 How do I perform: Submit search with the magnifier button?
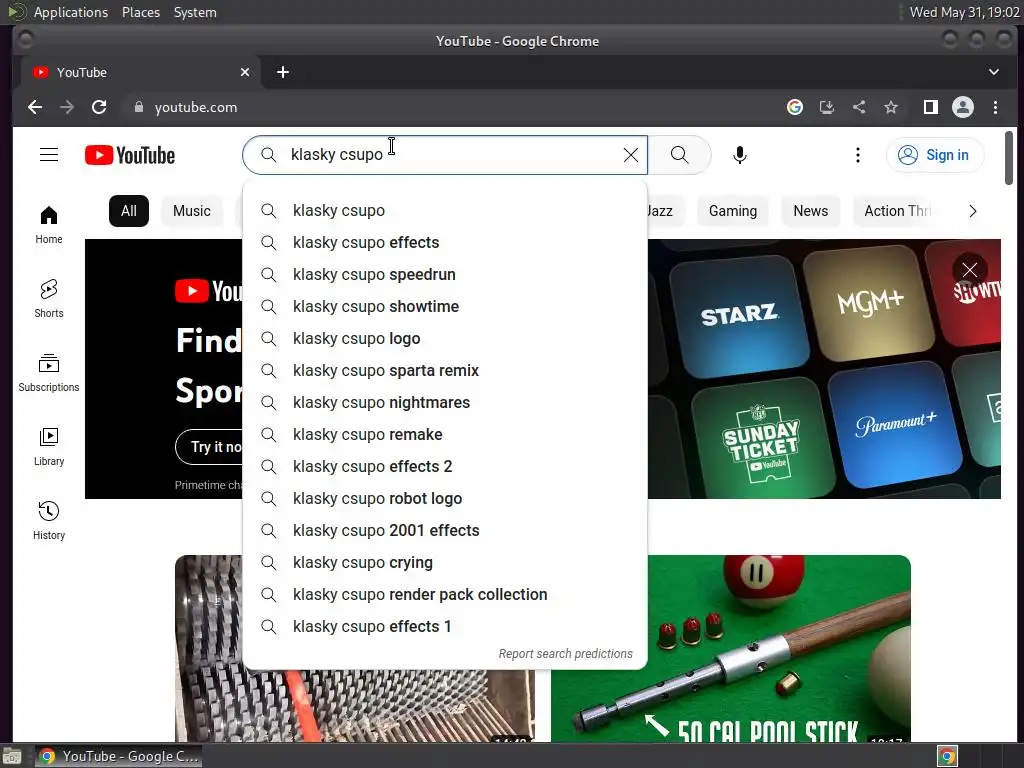(x=680, y=155)
